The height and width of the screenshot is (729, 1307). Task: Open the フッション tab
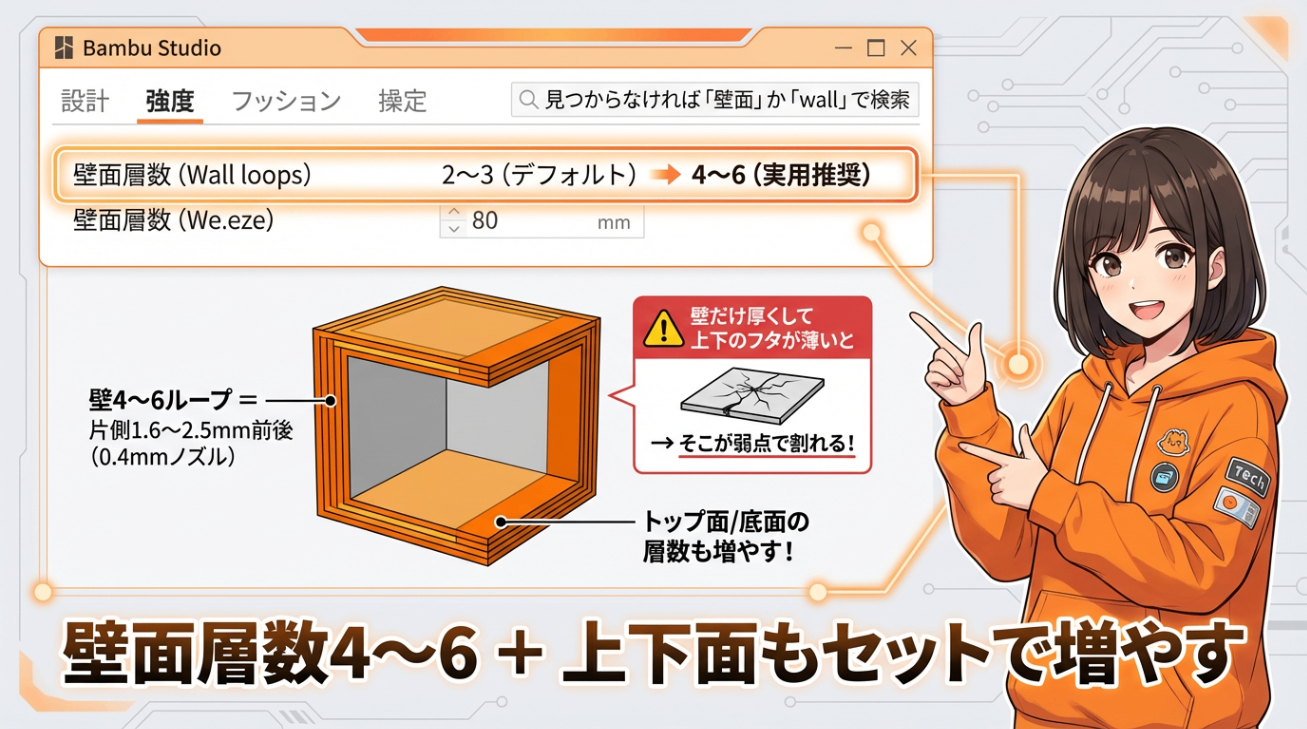[x=286, y=101]
